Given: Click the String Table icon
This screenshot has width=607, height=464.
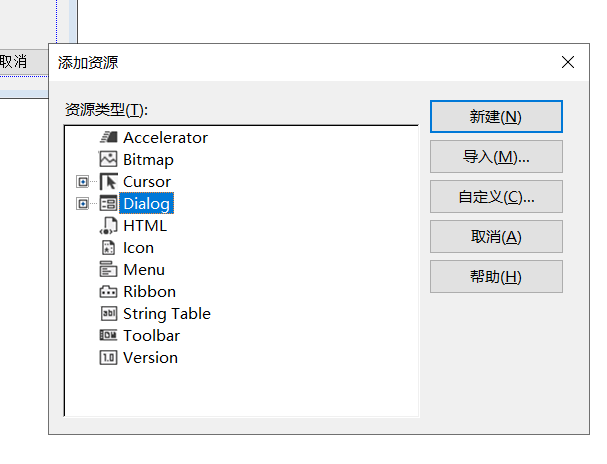Looking at the screenshot, I should click(x=109, y=314).
